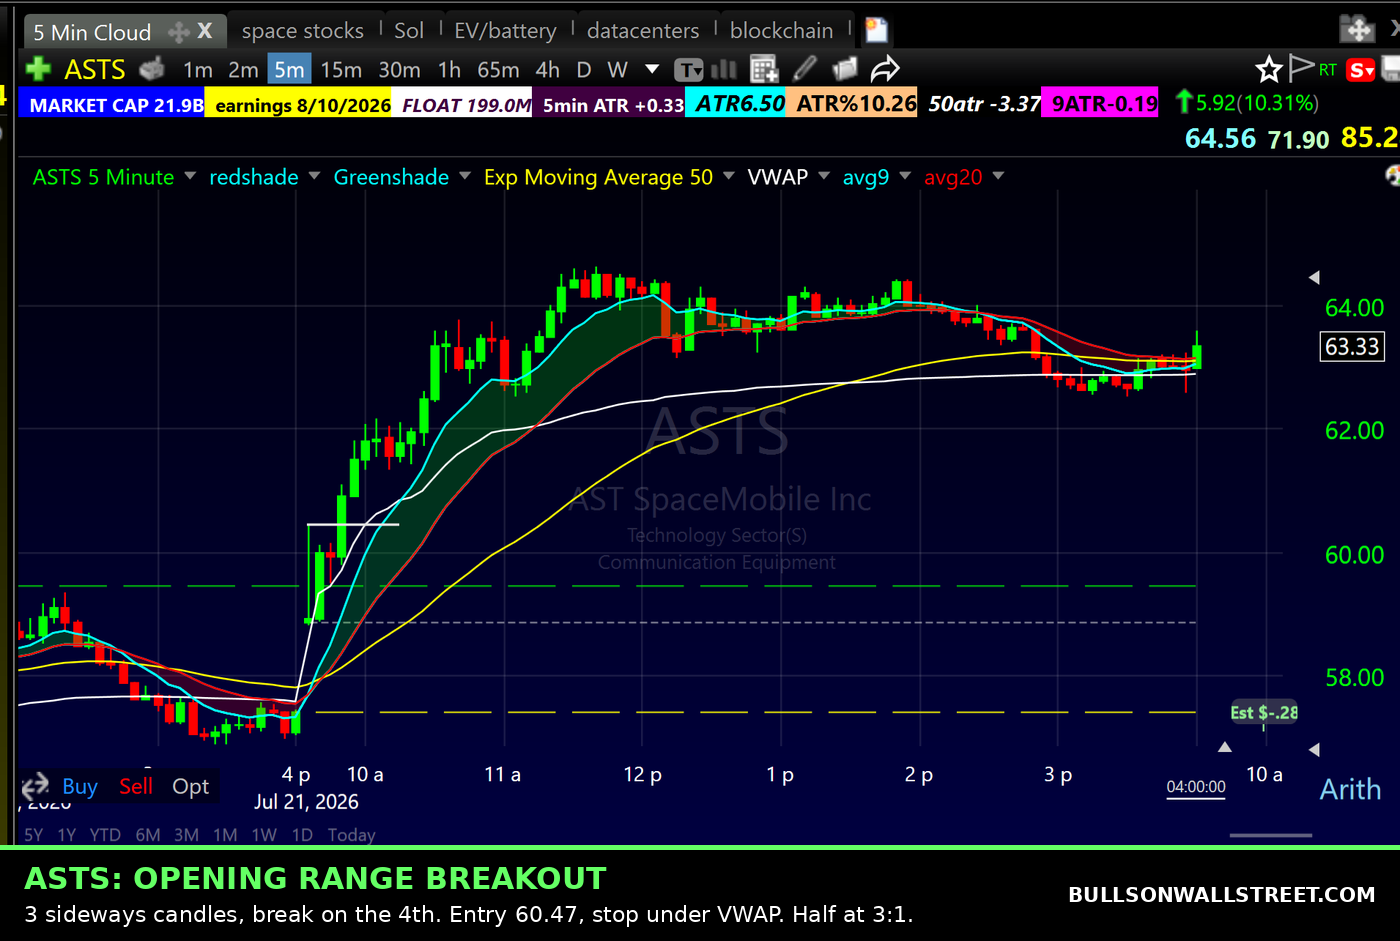Select the W weekly timeframe

pyautogui.click(x=618, y=70)
